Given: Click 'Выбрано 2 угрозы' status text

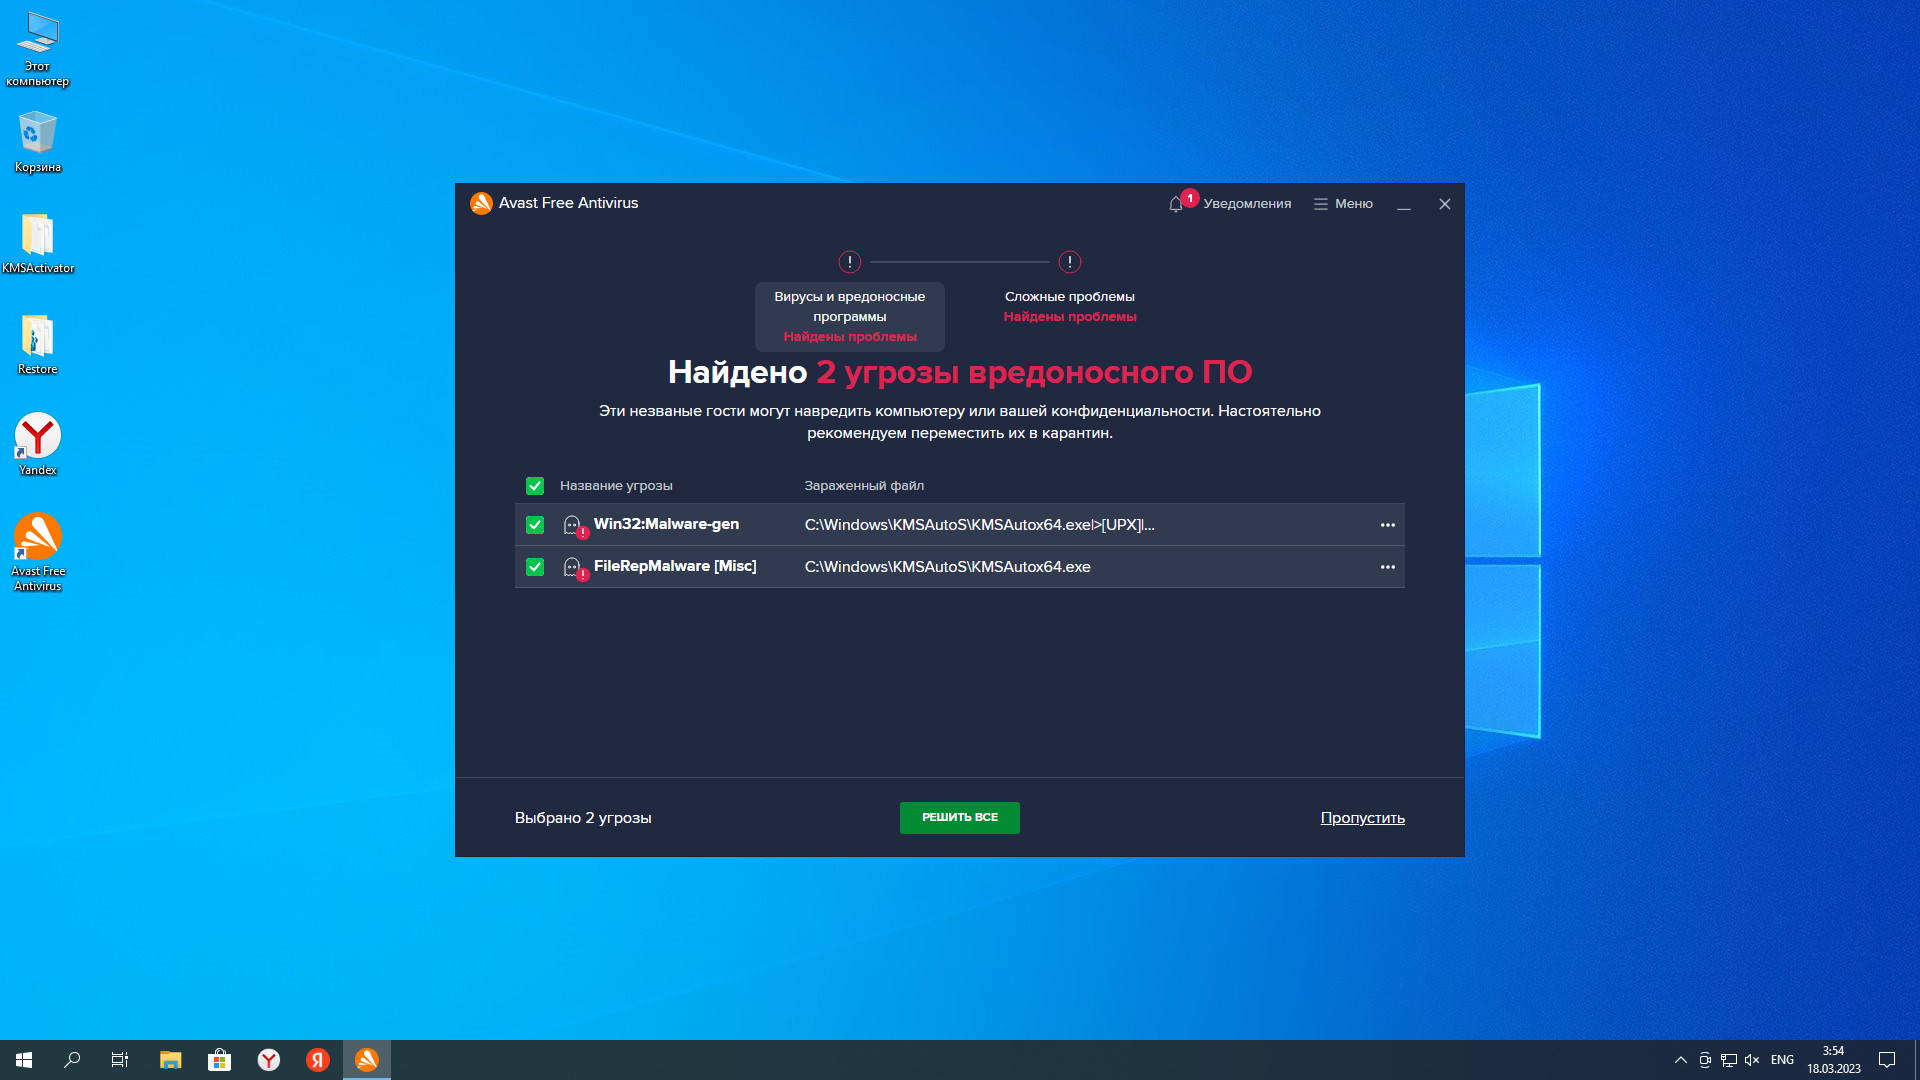Looking at the screenshot, I should tap(583, 818).
